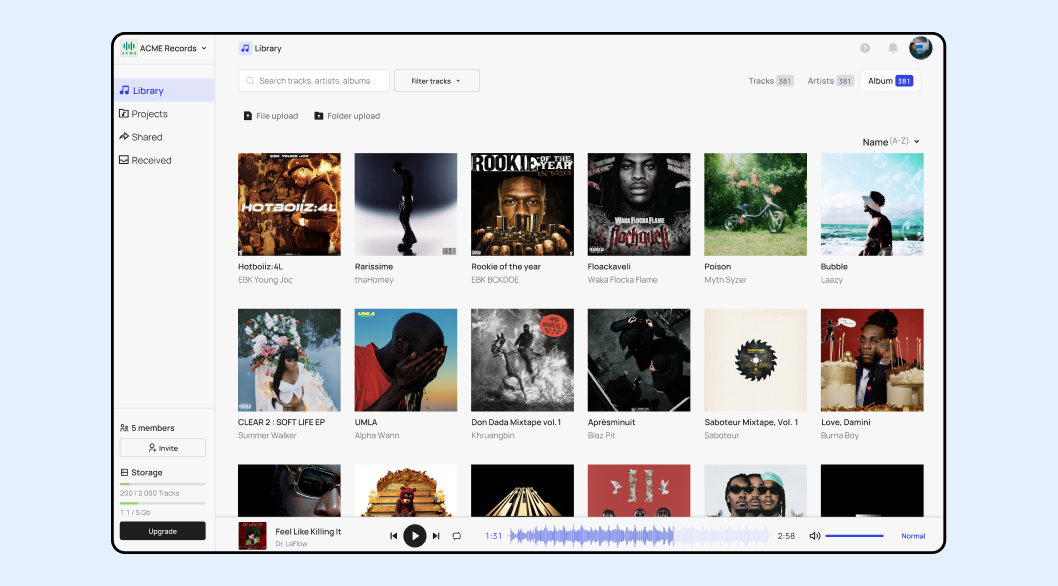Screen dimensions: 1058x586
Task: Click the Myth Syzer artist name
Action: [x=725, y=280]
